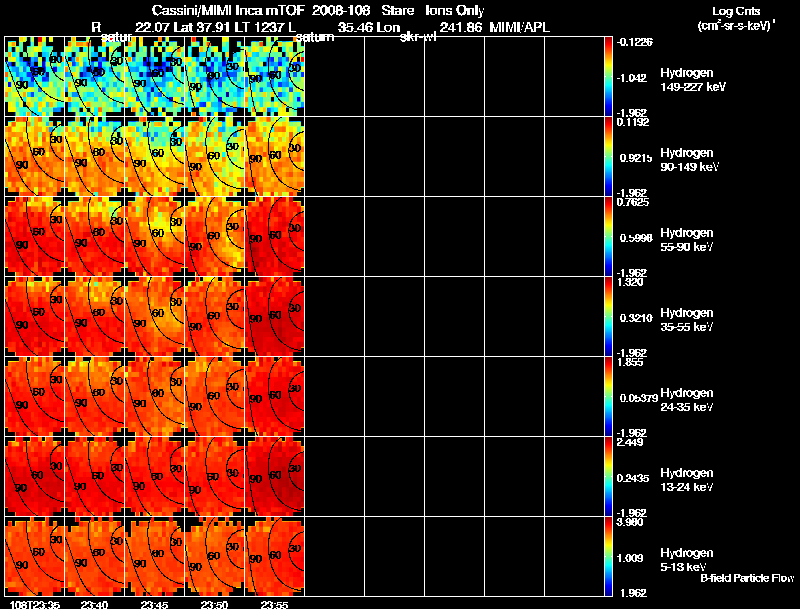Select the '0.7625' color scale value
This screenshot has width=800, height=609.
tap(633, 202)
